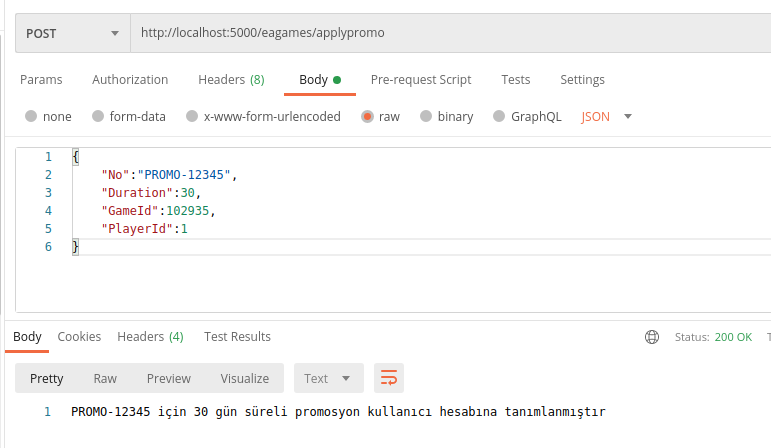Open the Test Results tab
This screenshot has height=448, width=771.
[237, 337]
